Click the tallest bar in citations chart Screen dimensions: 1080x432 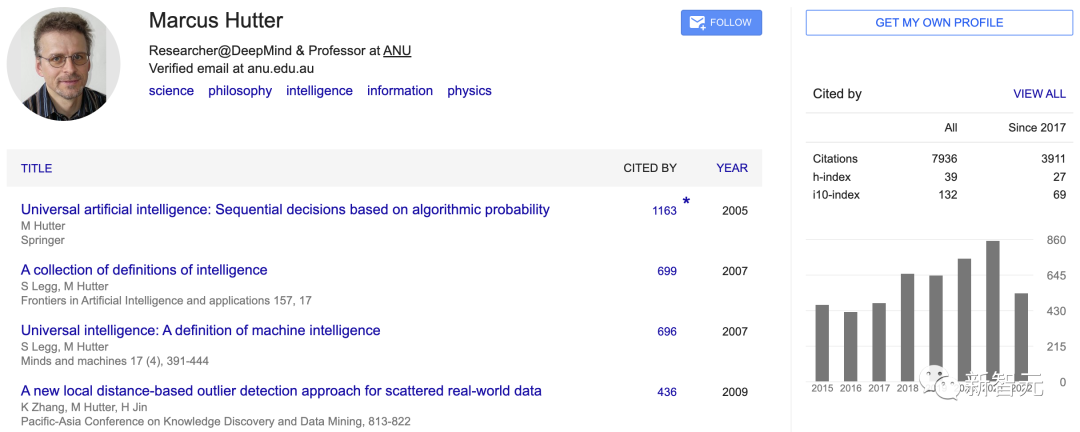tap(993, 311)
